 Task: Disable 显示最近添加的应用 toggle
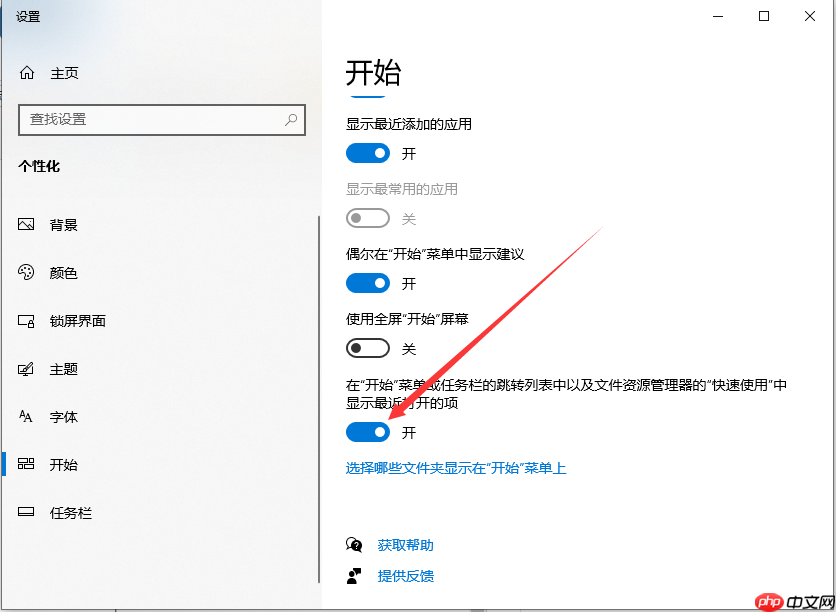pyautogui.click(x=368, y=153)
